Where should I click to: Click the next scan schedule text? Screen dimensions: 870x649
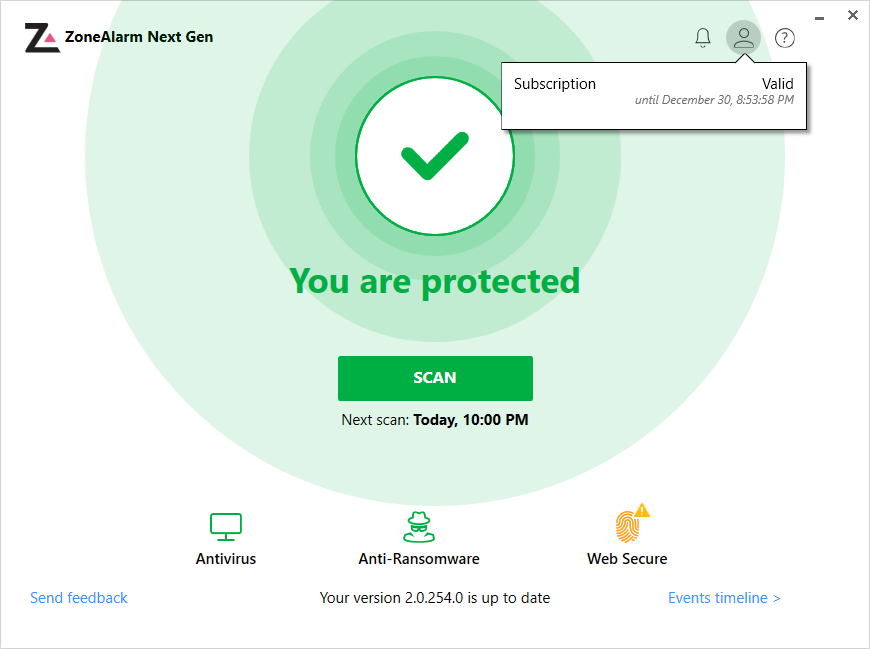point(435,420)
